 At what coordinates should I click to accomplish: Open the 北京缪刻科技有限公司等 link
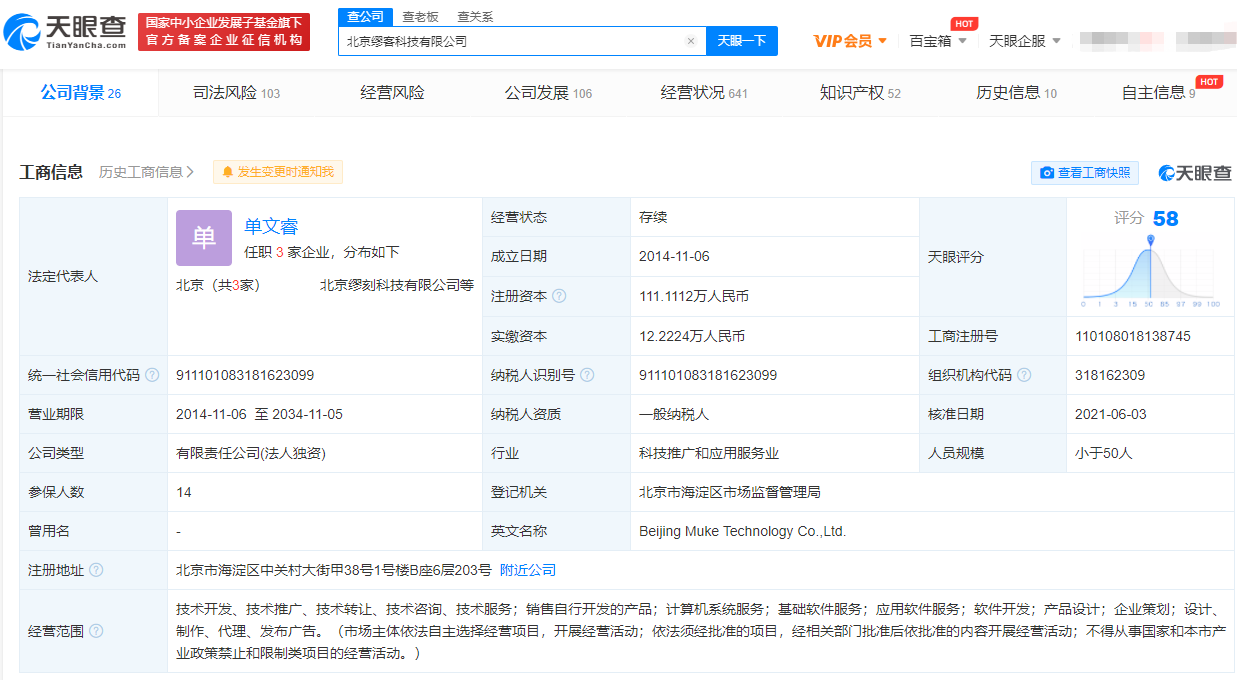(x=397, y=285)
